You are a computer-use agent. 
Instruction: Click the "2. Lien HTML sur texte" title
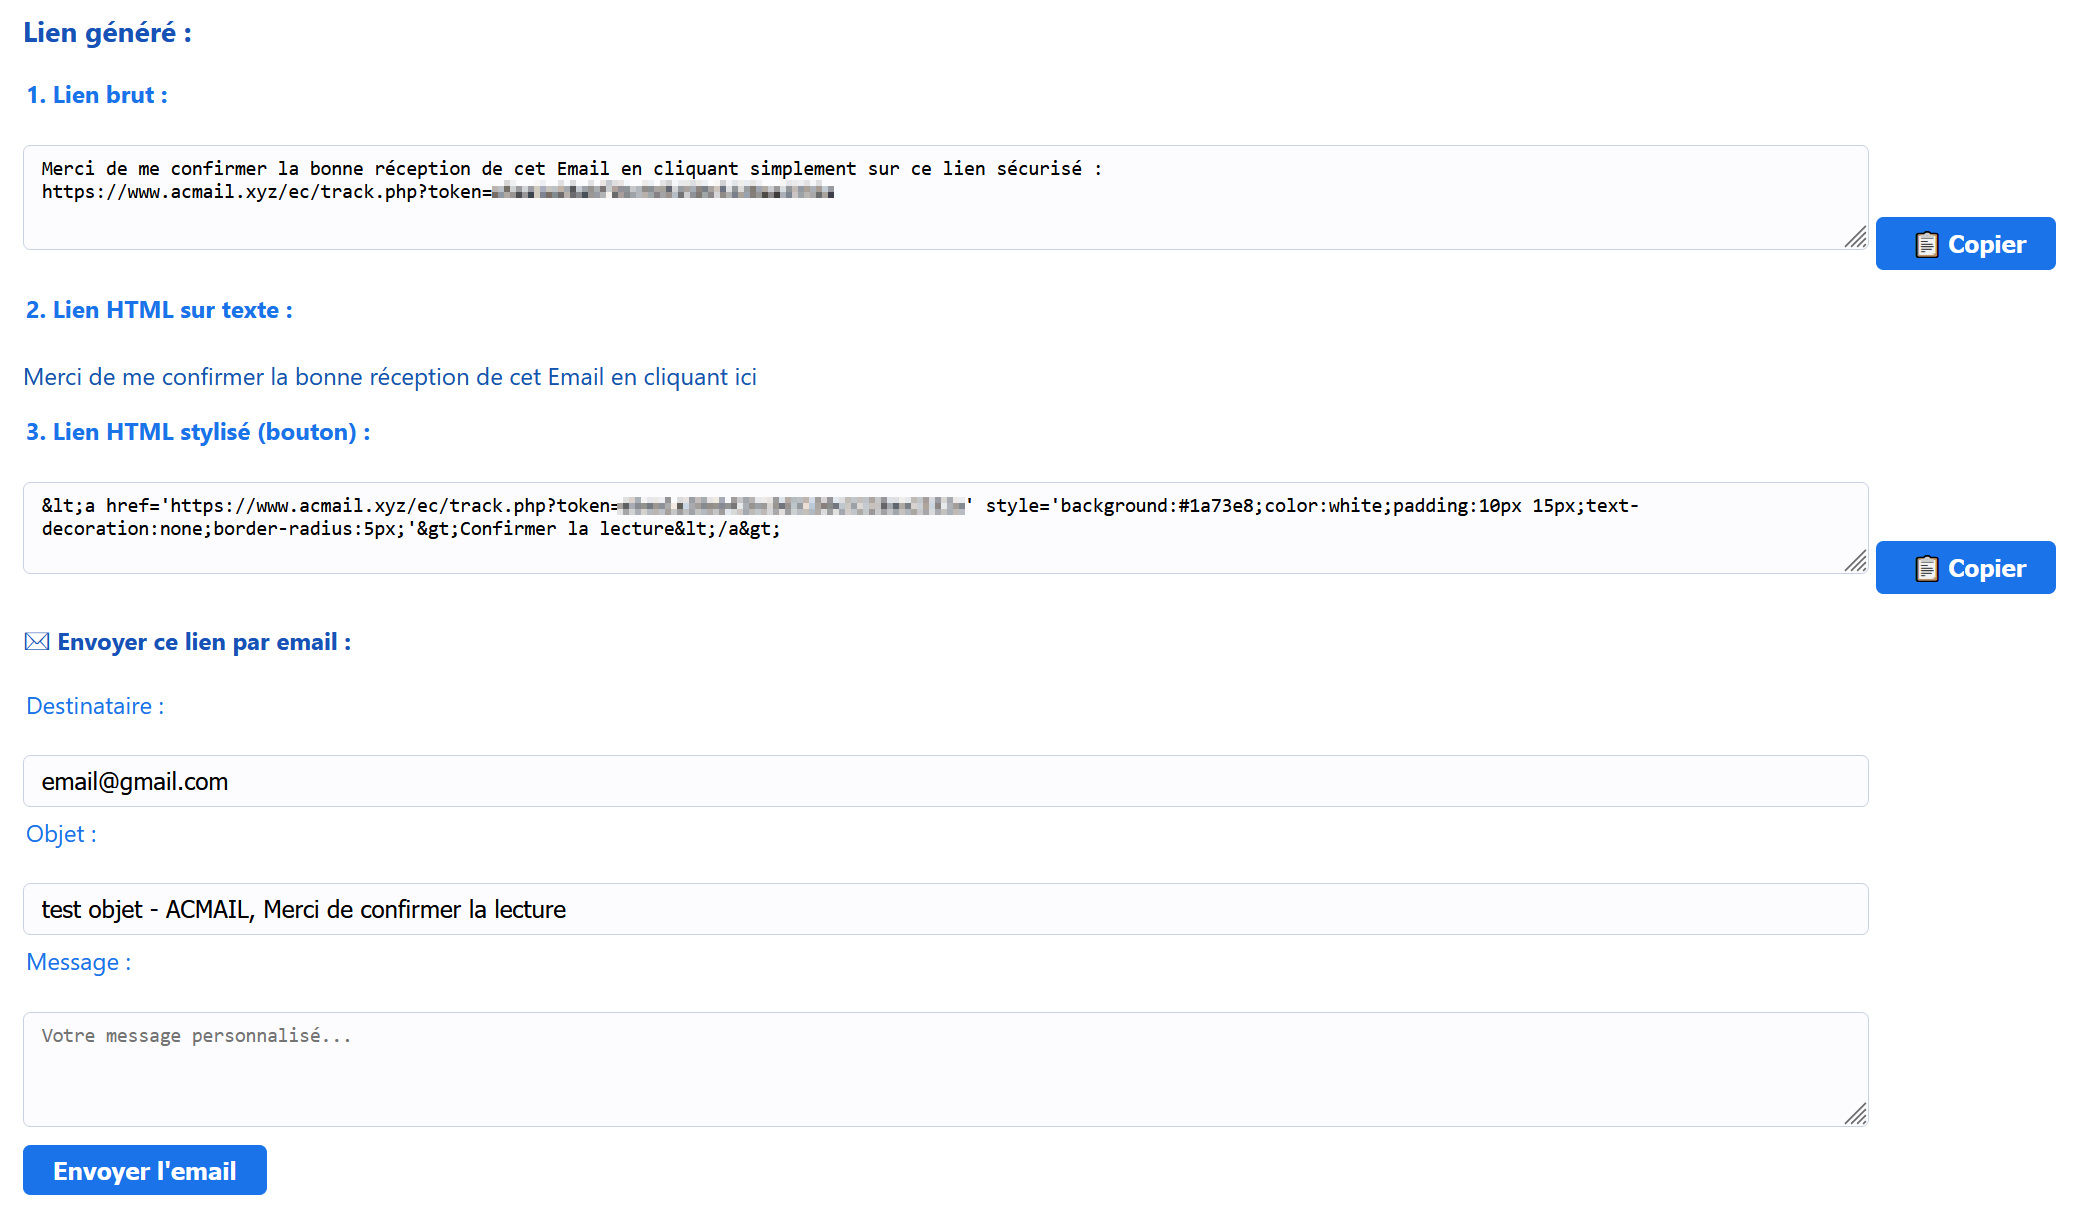pyautogui.click(x=159, y=310)
